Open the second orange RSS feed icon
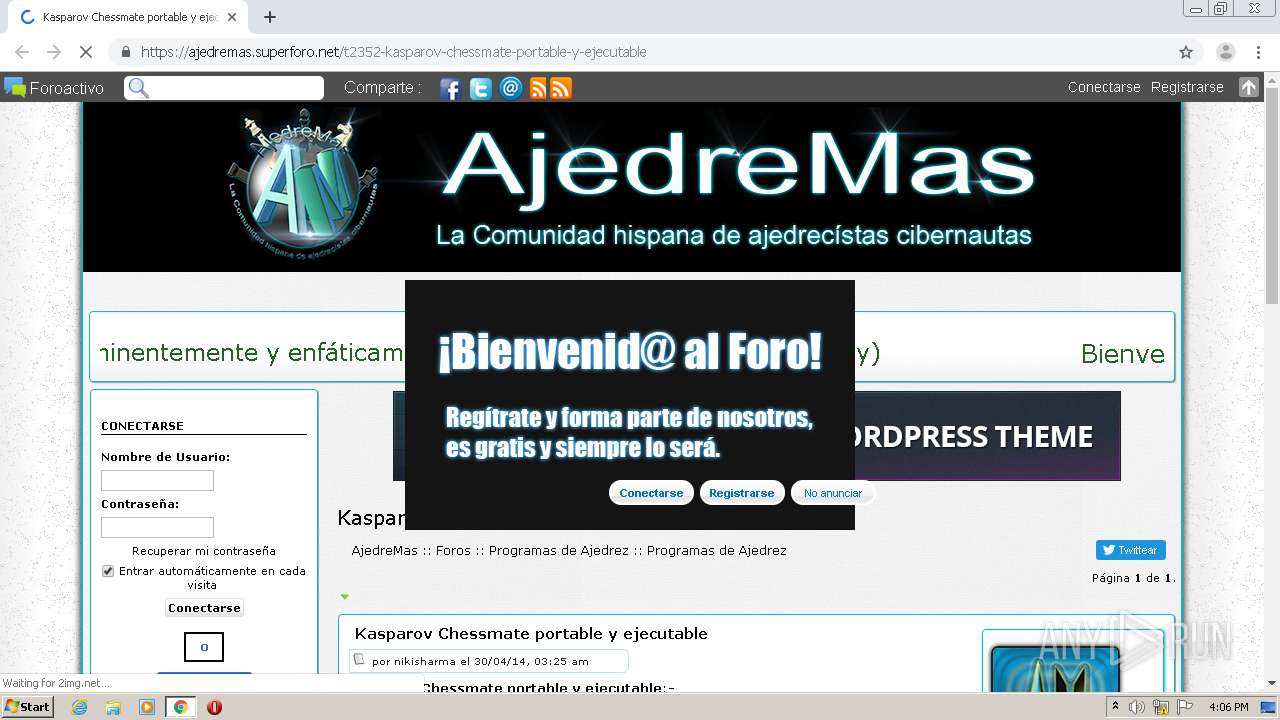The height and width of the screenshot is (720, 1280). coord(561,88)
